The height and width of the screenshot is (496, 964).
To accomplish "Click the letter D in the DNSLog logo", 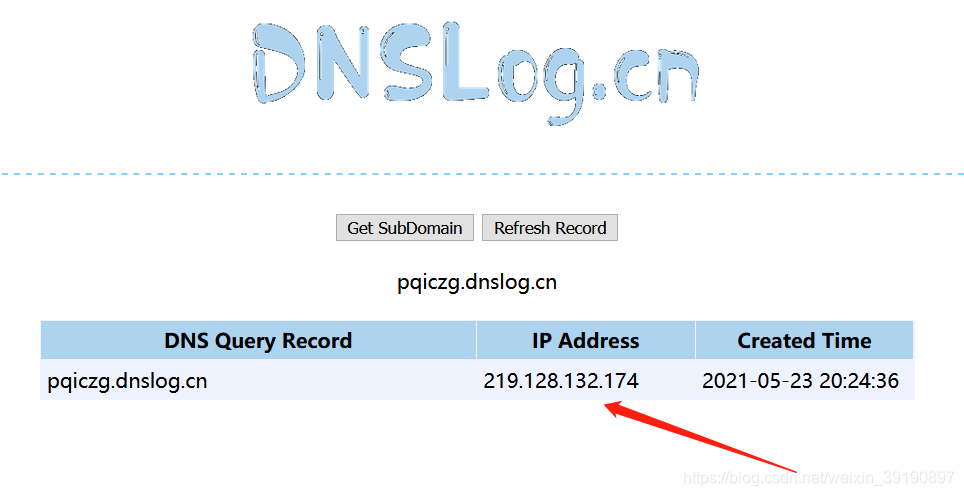I will pyautogui.click(x=279, y=63).
